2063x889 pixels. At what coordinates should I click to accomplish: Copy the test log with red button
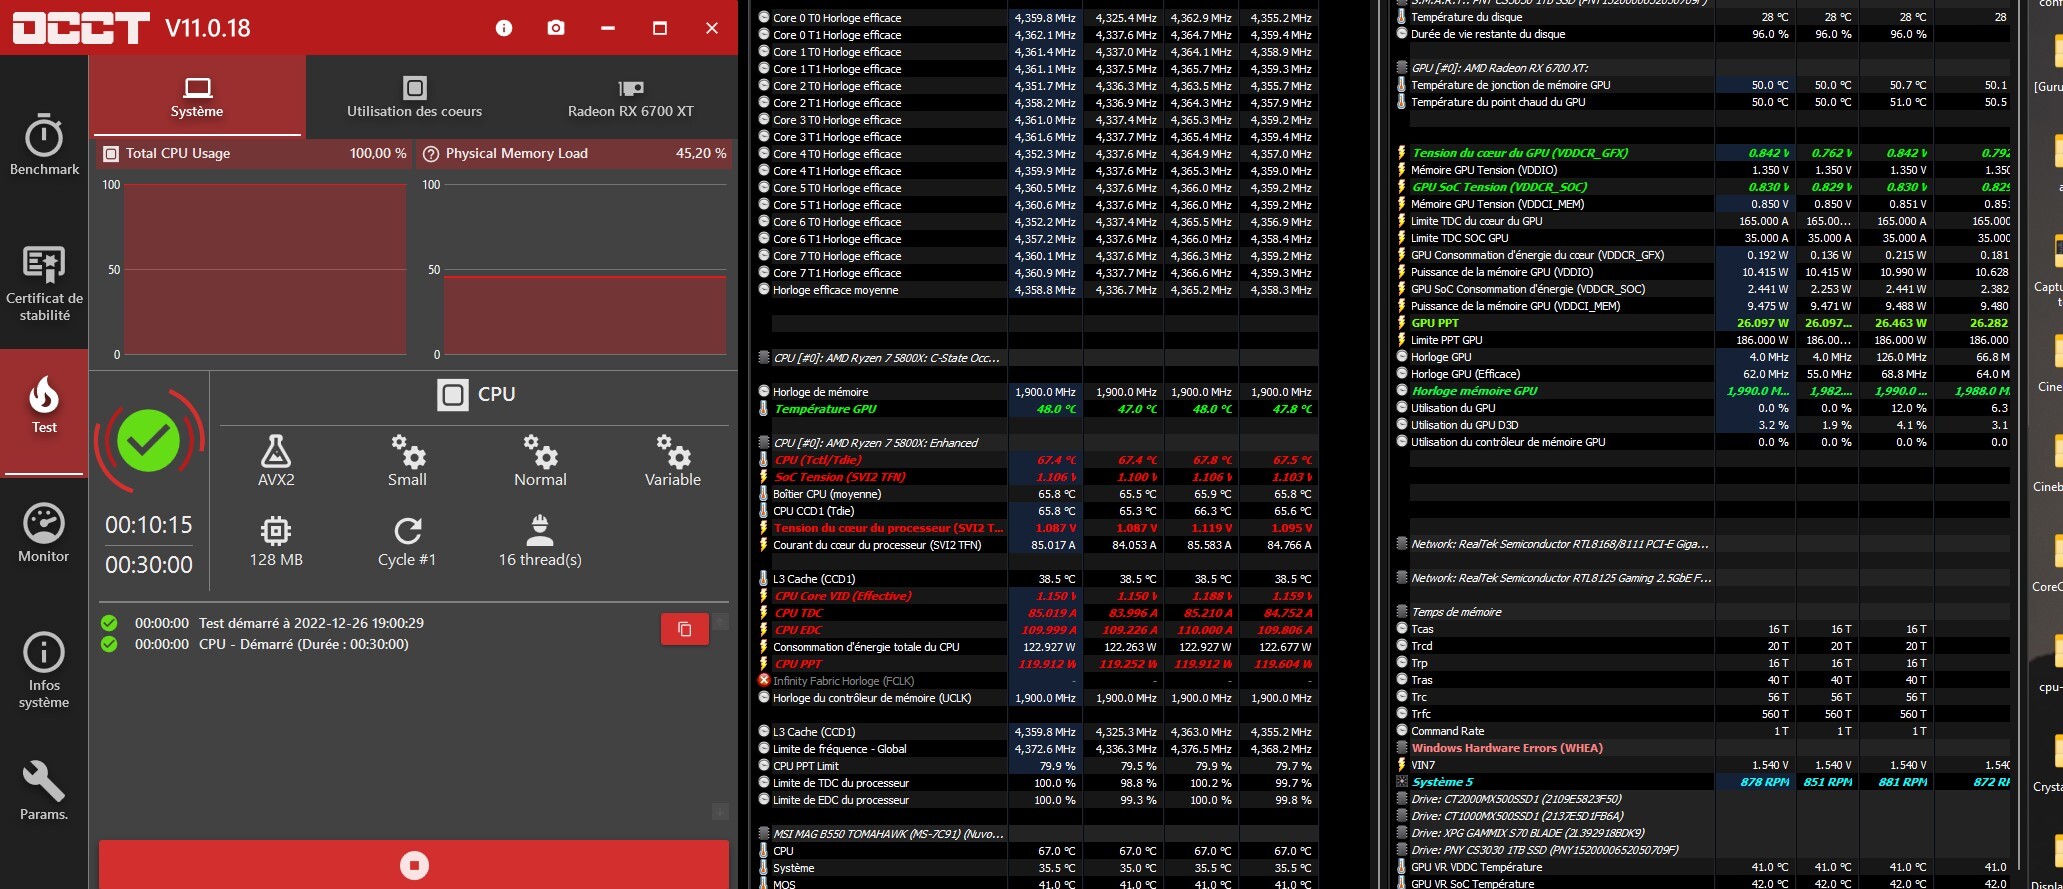pyautogui.click(x=685, y=629)
